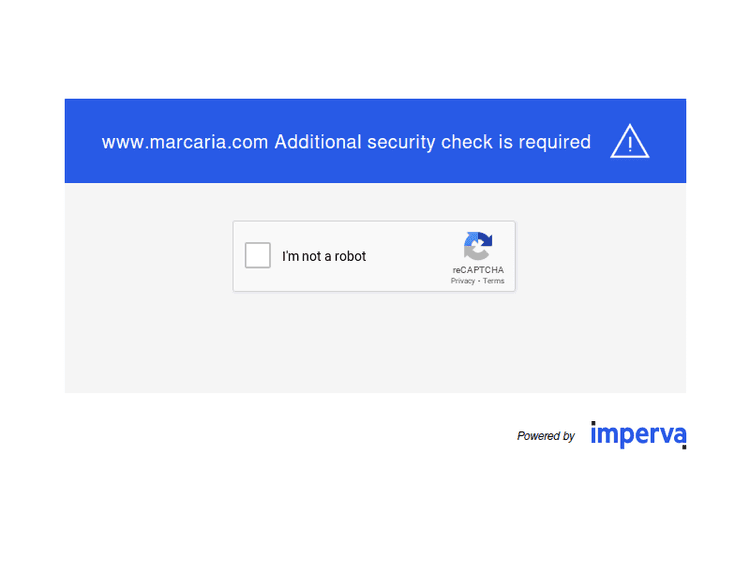
Task: Click the words "security check" in banner
Action: point(430,142)
